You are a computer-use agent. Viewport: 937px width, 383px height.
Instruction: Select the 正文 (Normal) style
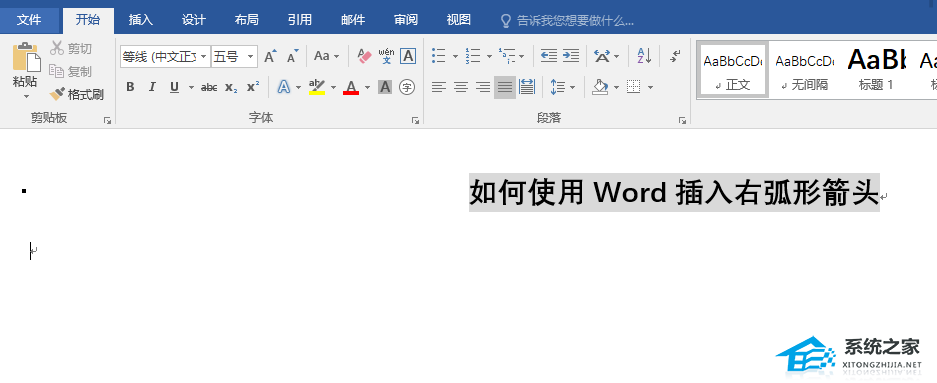pos(733,69)
